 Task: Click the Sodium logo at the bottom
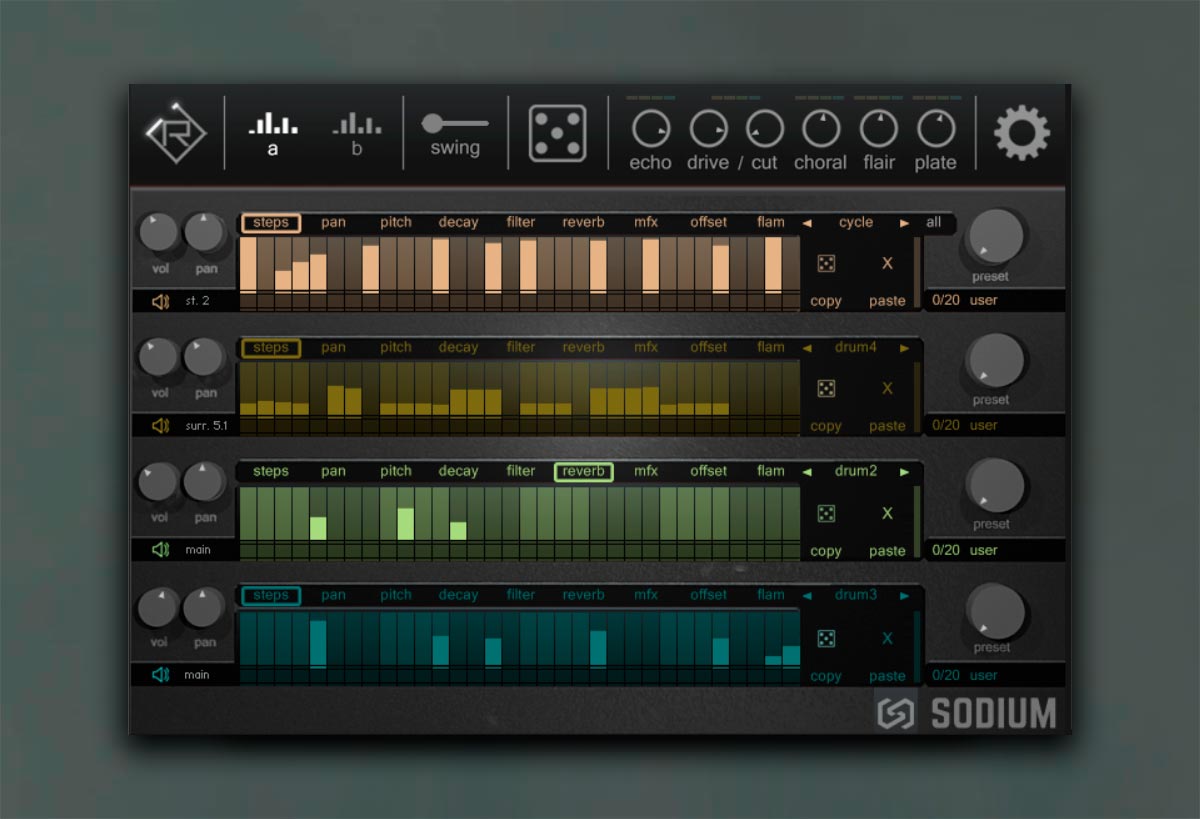(967, 714)
